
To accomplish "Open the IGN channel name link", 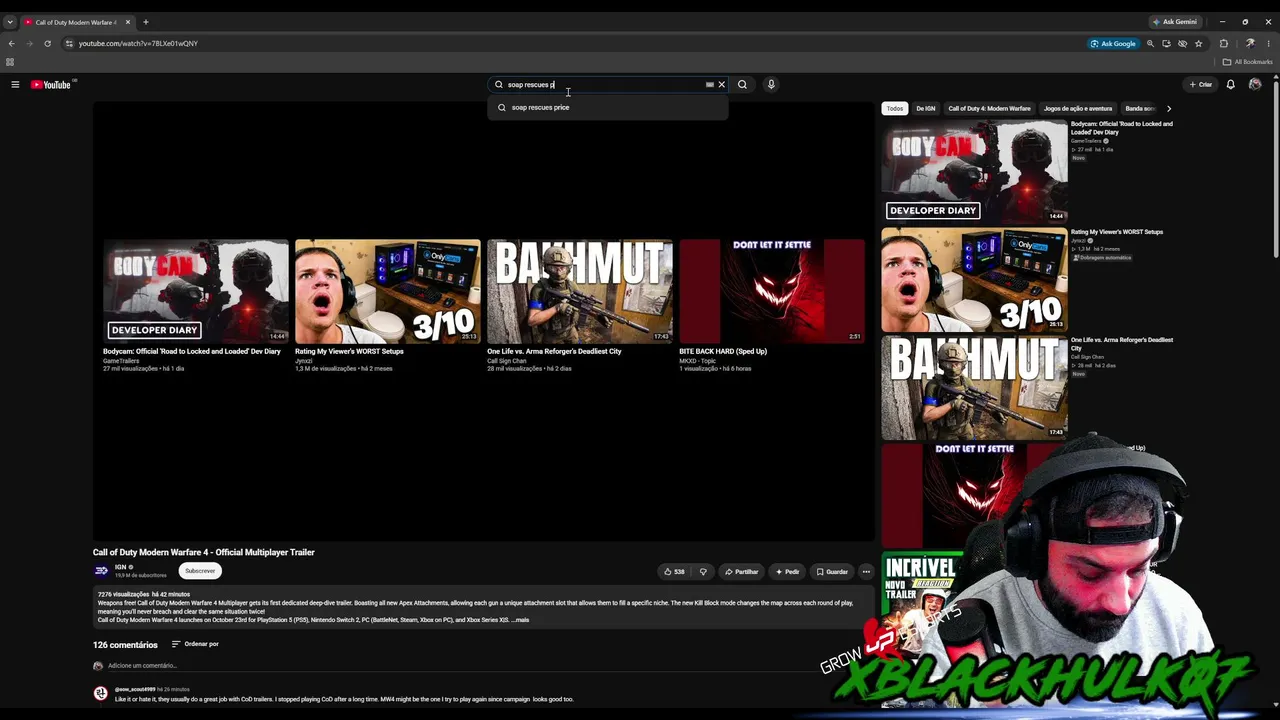I will click(120, 567).
